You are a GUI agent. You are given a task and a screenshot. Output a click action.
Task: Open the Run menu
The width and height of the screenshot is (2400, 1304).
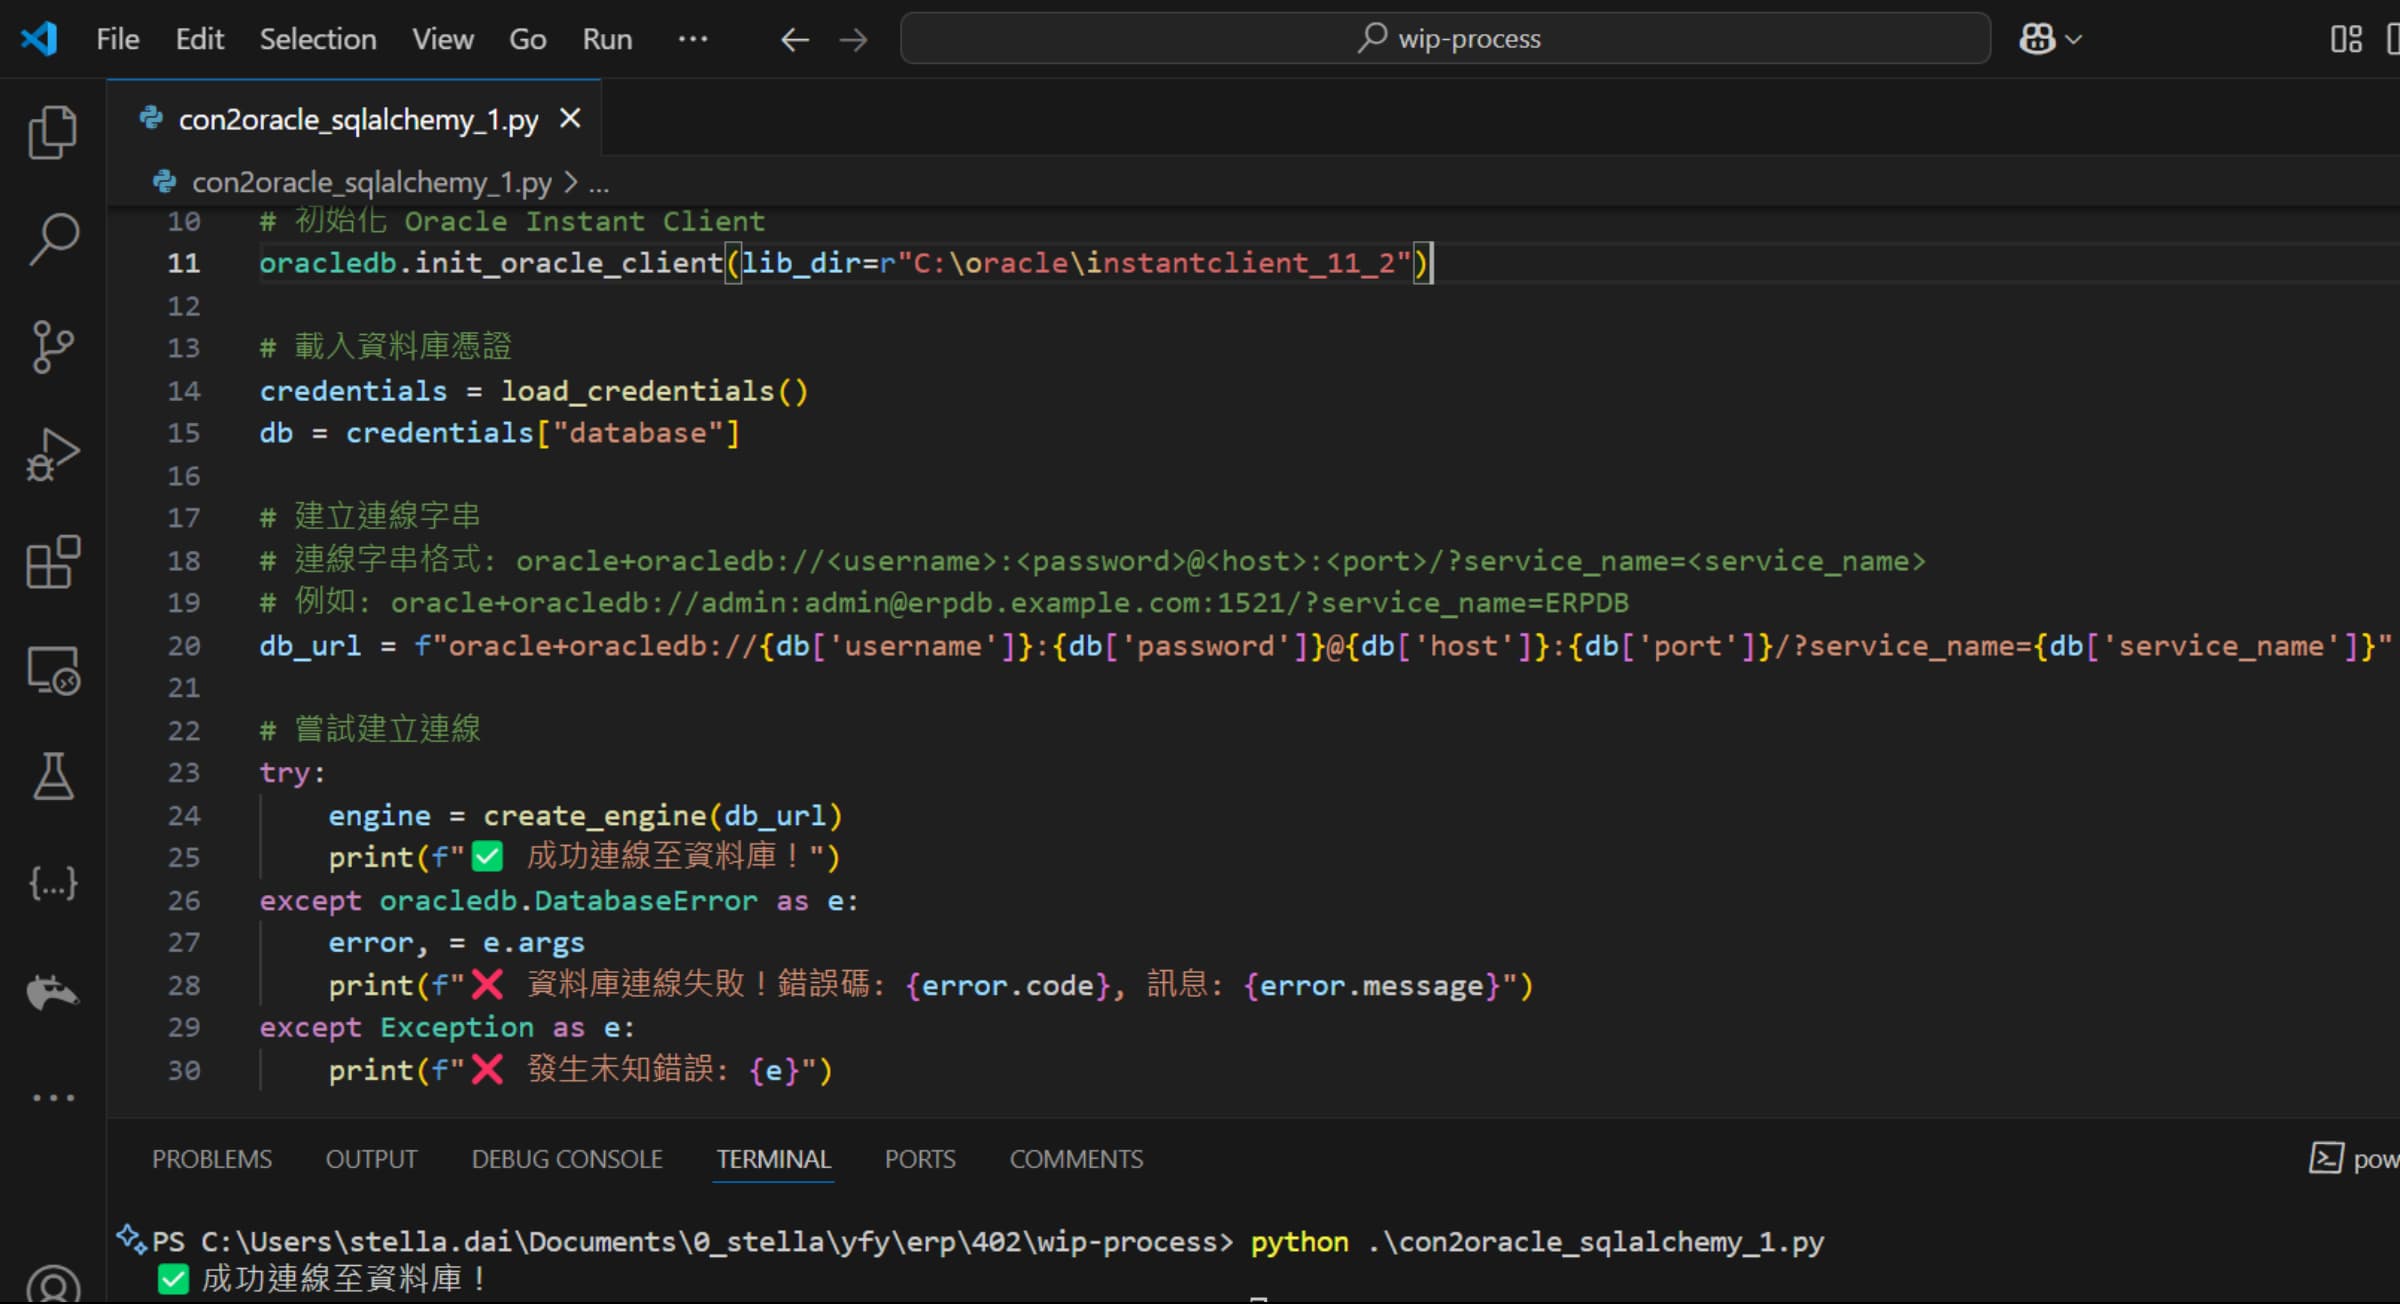(607, 39)
